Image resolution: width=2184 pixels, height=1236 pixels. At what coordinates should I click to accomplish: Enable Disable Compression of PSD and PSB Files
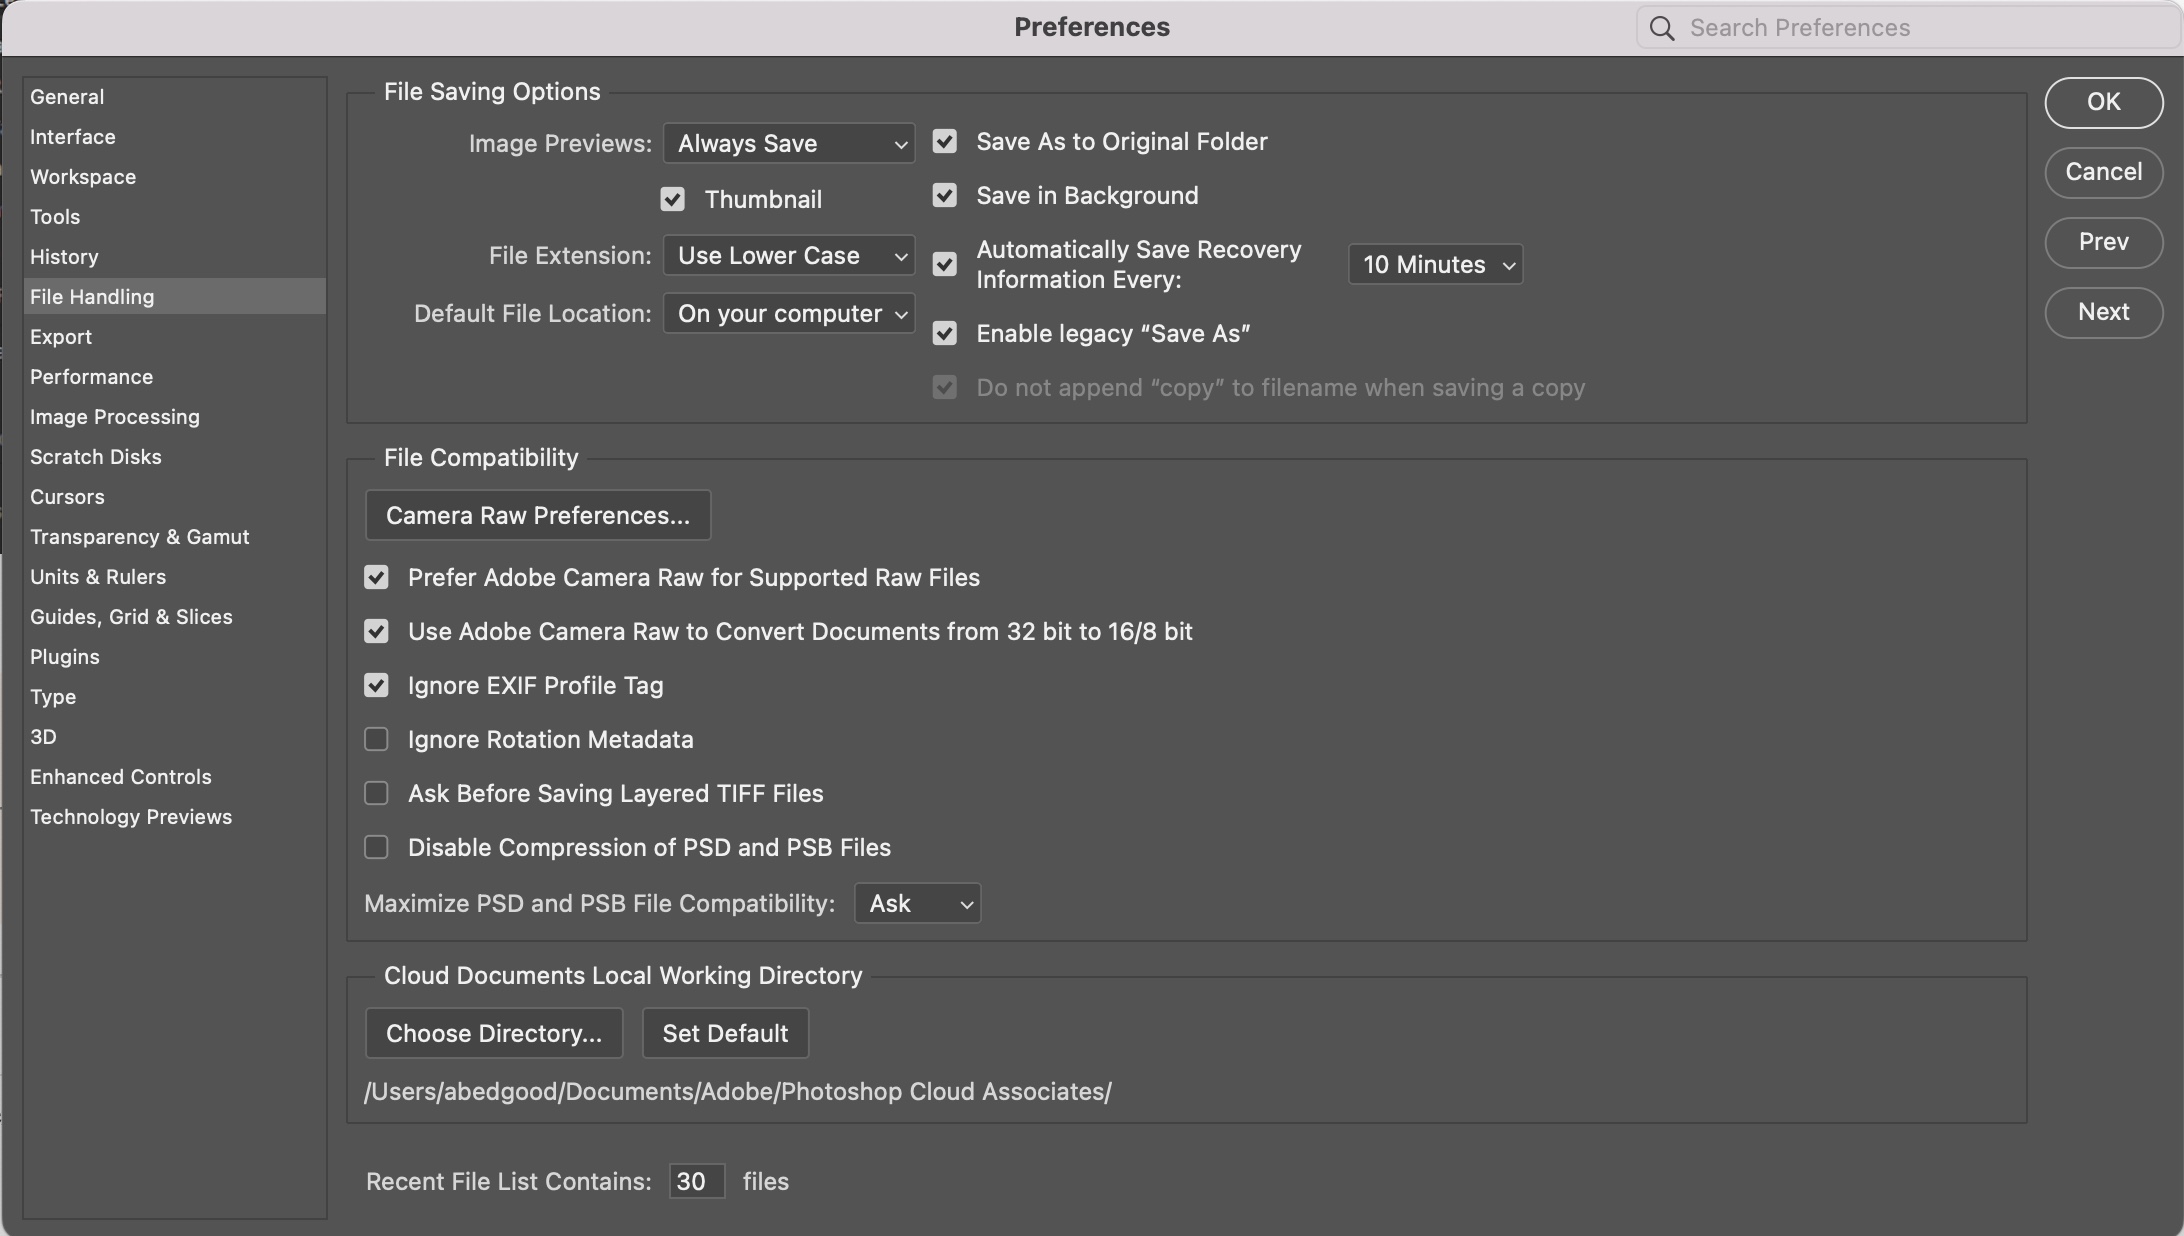pyautogui.click(x=376, y=847)
